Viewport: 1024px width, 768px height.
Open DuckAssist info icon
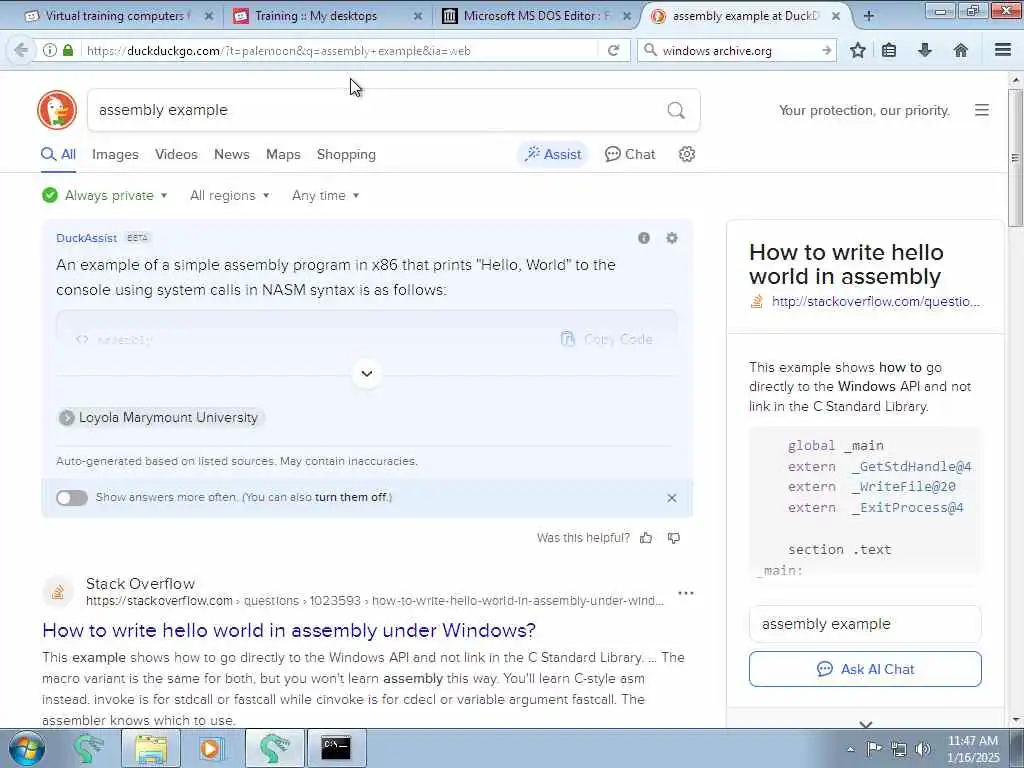[644, 238]
